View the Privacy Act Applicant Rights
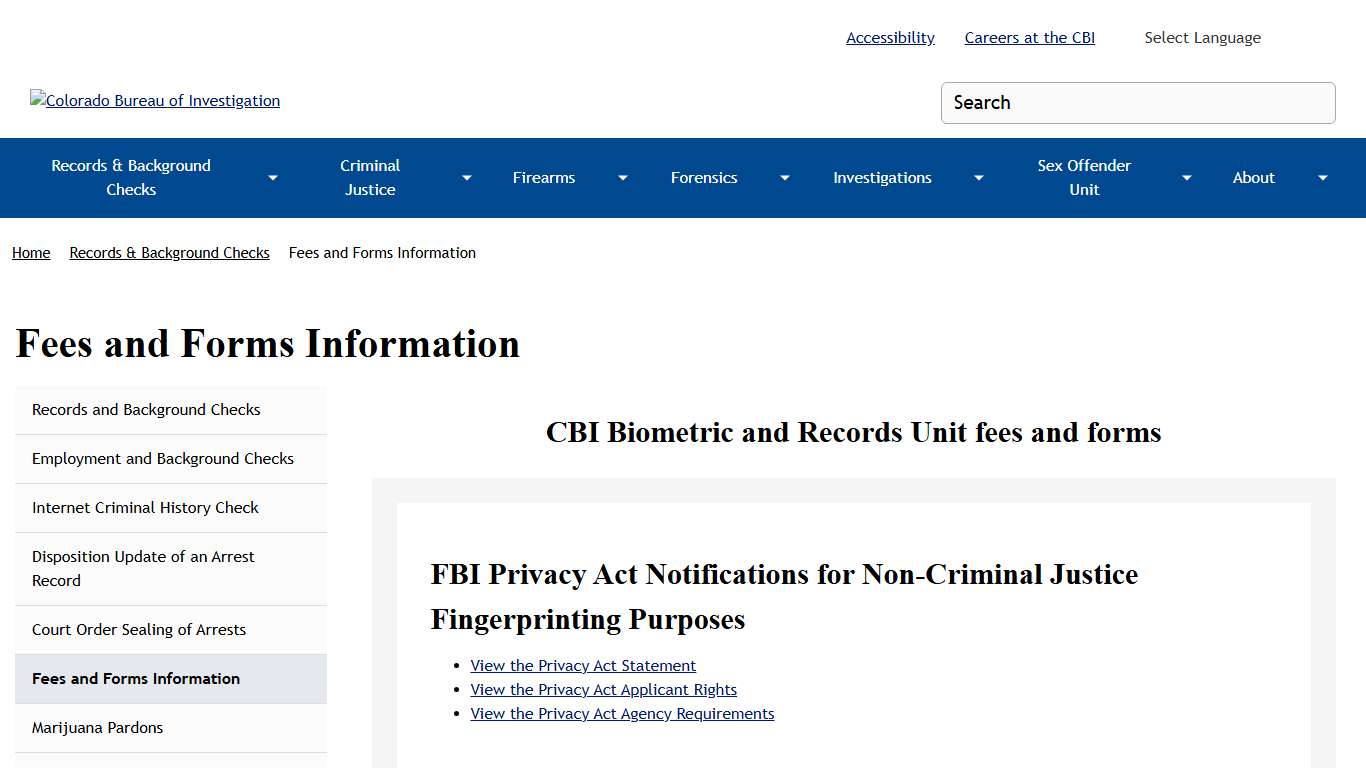Viewport: 1366px width, 768px height. pyautogui.click(x=603, y=689)
